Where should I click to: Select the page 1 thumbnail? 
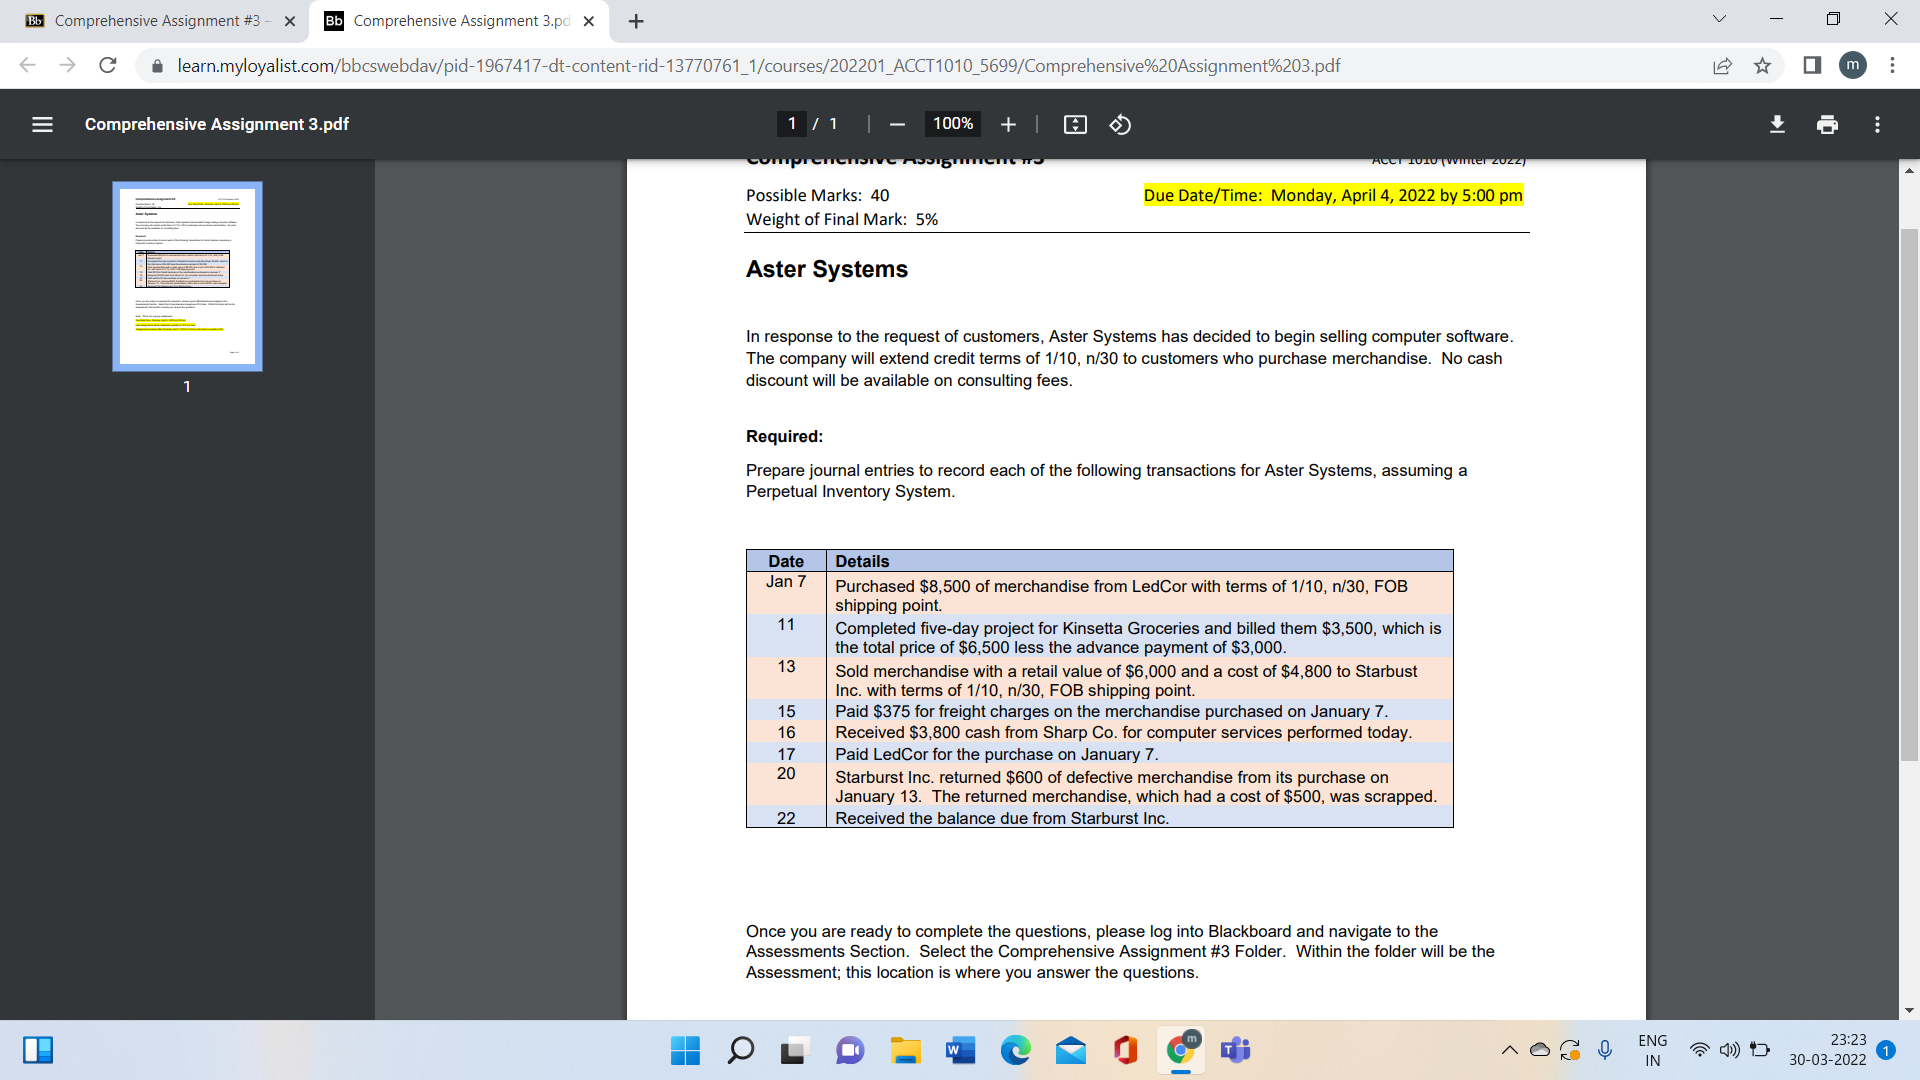(187, 276)
